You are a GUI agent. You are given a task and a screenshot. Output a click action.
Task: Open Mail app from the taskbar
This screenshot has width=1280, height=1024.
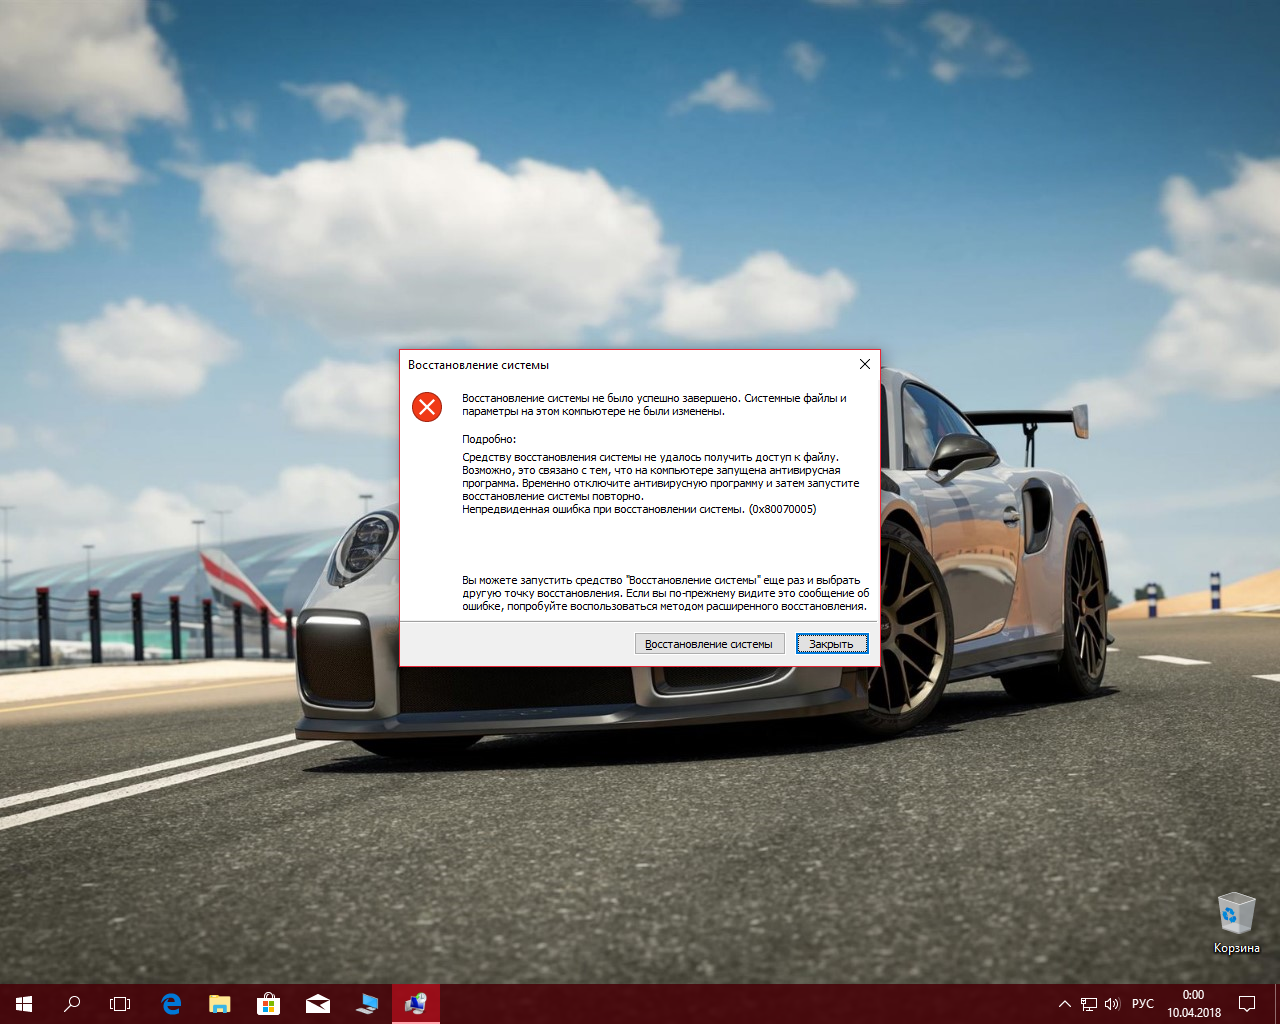pos(317,1004)
